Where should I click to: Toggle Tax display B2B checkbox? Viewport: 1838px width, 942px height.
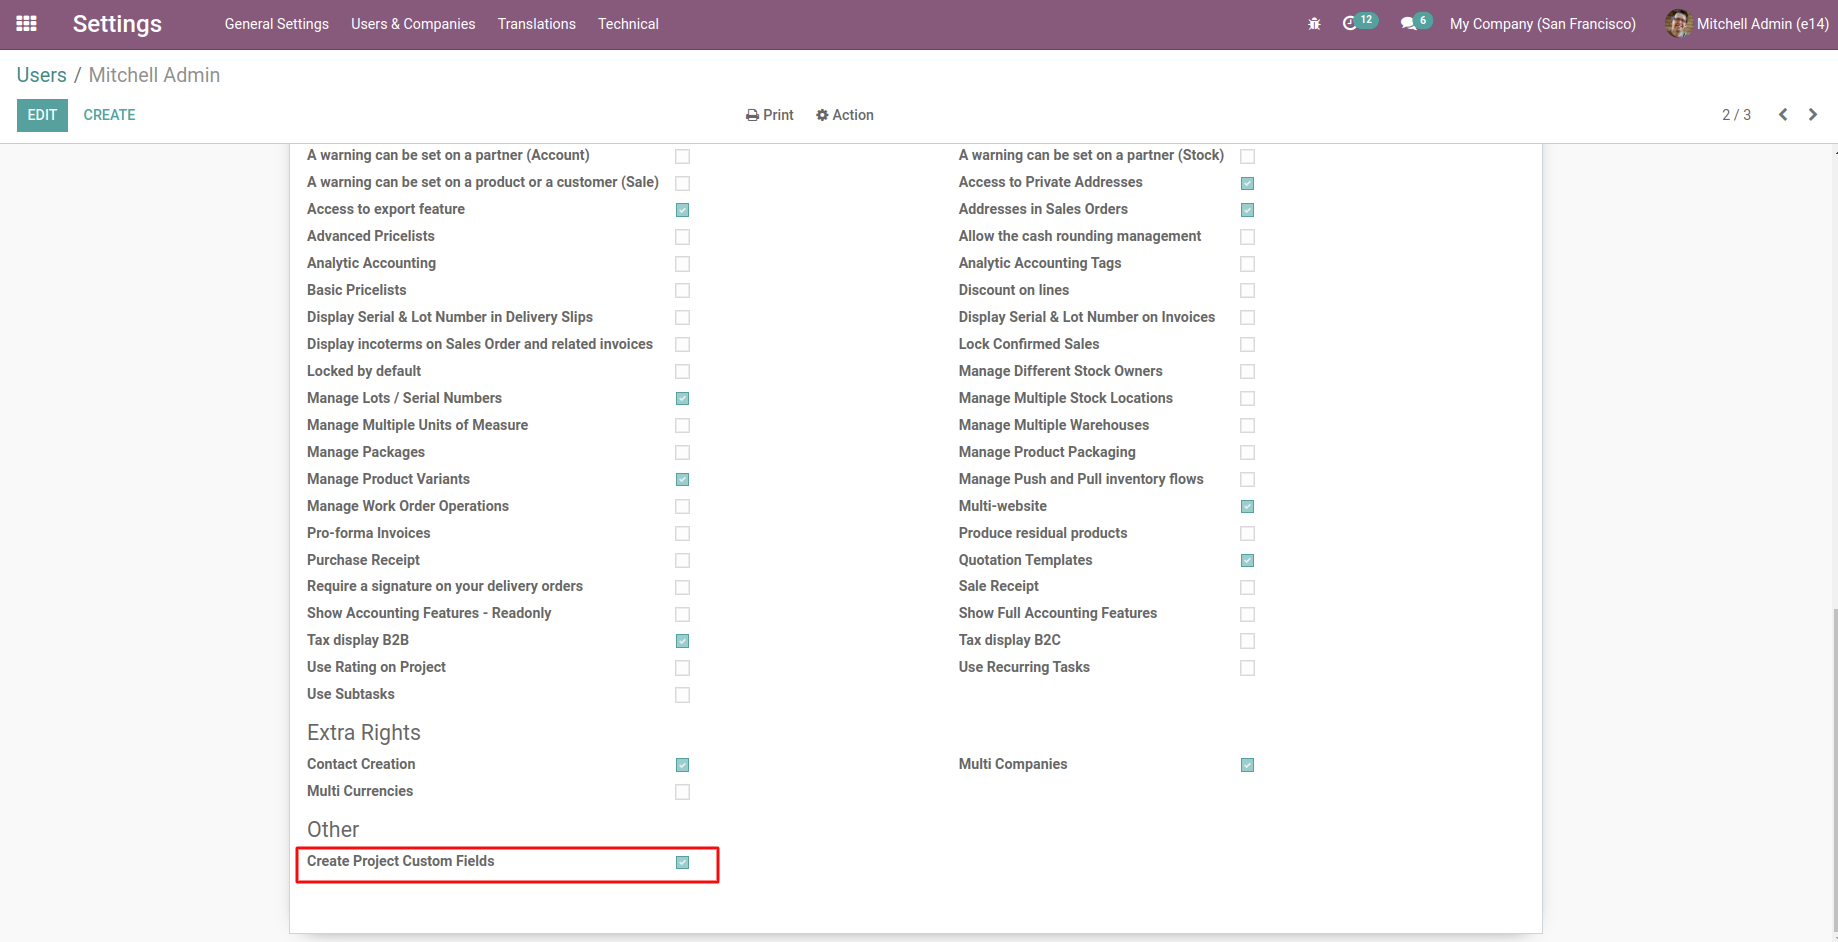682,641
